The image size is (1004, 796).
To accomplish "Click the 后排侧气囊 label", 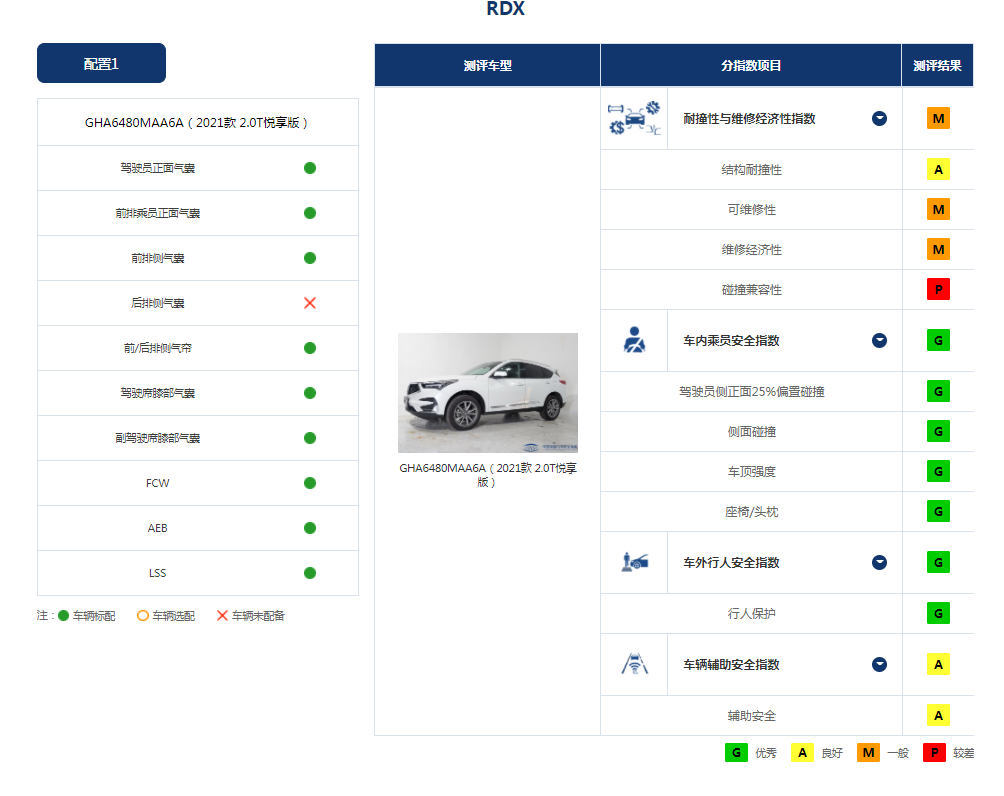I will (x=158, y=303).
